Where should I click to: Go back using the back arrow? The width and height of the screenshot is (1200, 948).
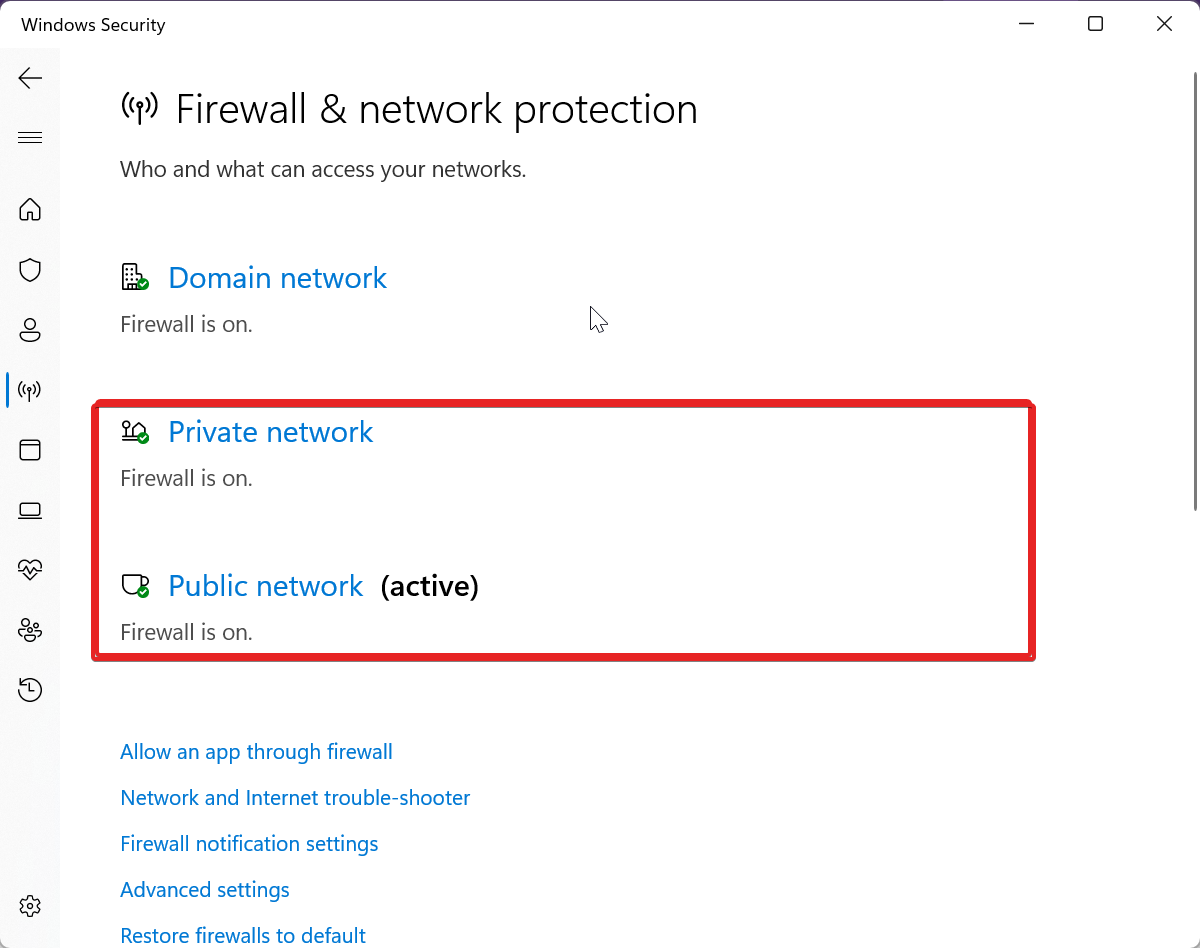(x=30, y=78)
